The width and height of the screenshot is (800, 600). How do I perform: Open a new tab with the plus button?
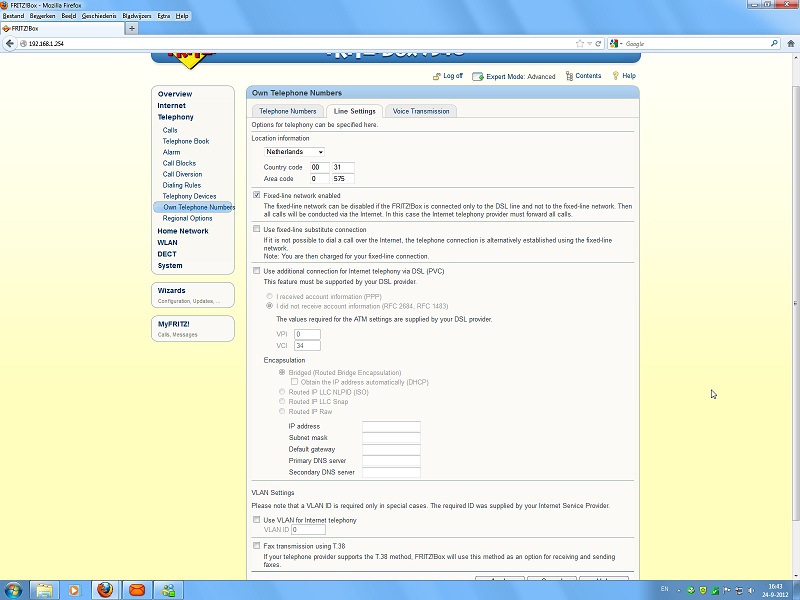132,29
